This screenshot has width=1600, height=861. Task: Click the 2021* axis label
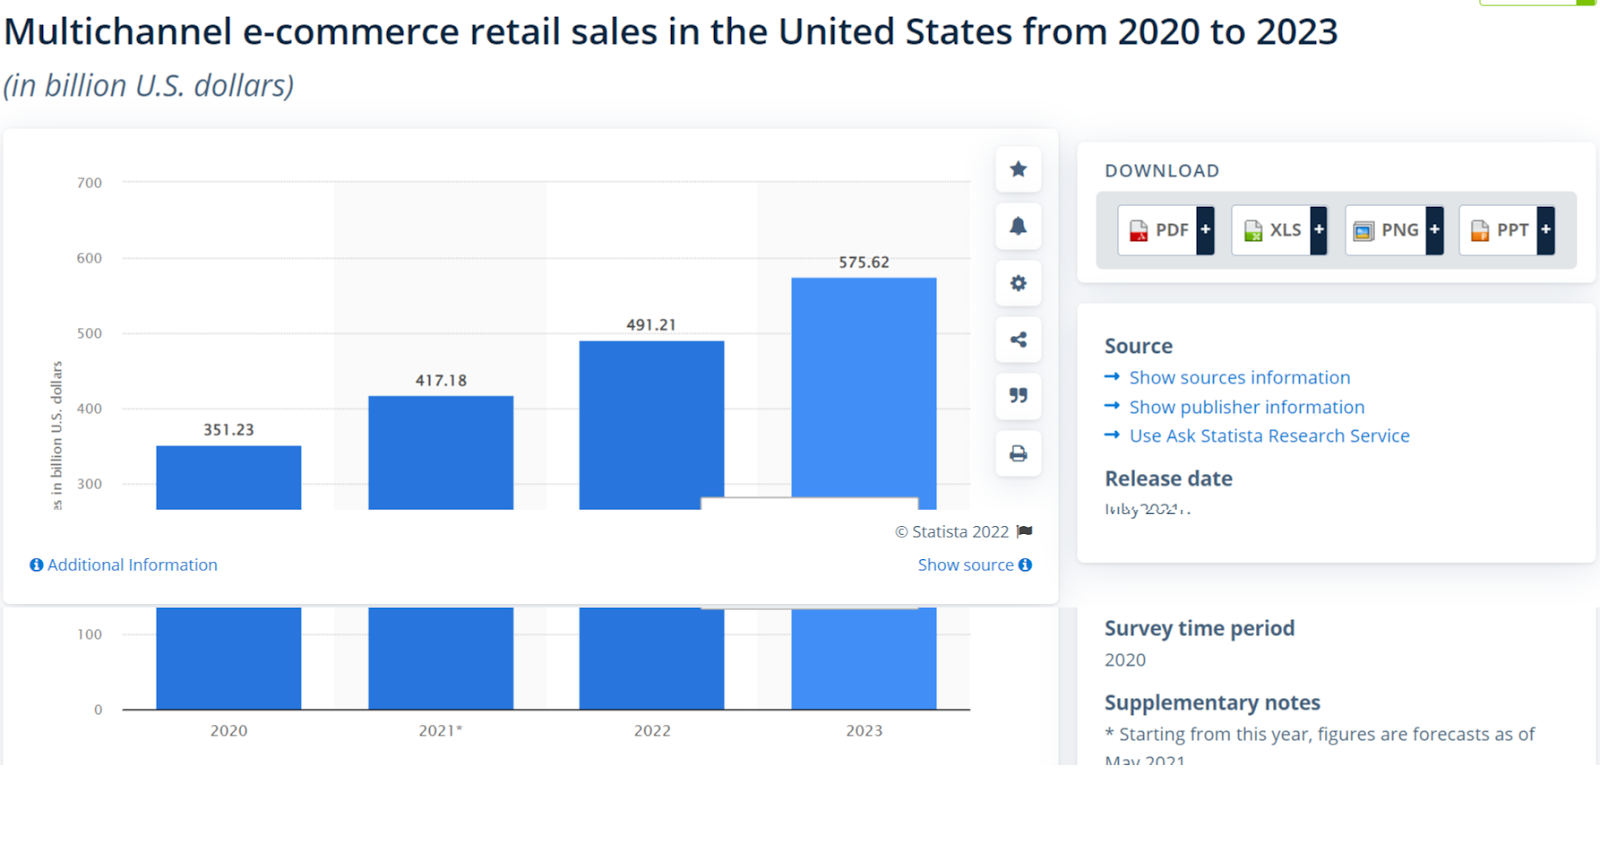pos(441,731)
